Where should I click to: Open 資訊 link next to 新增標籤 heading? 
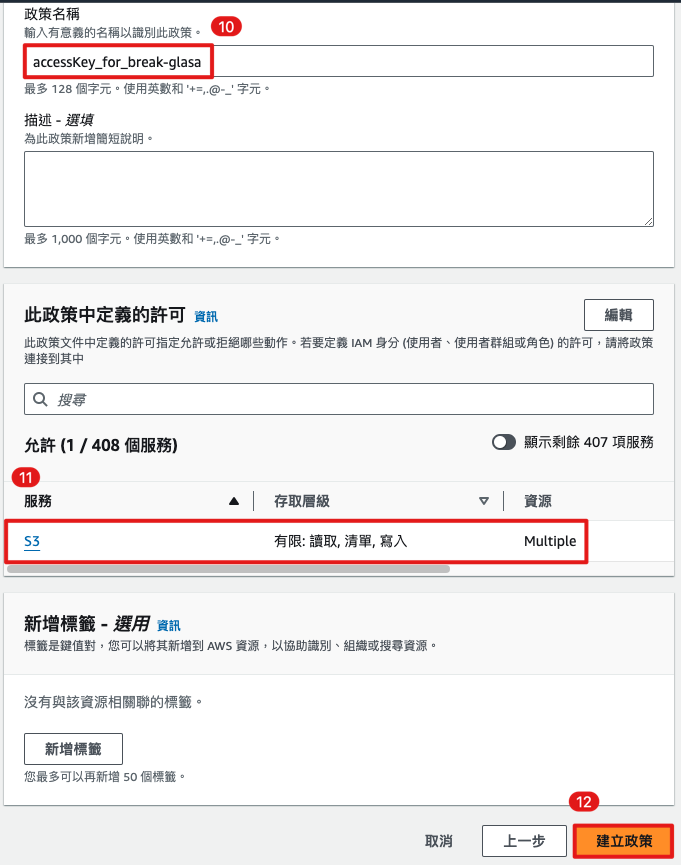[x=169, y=625]
